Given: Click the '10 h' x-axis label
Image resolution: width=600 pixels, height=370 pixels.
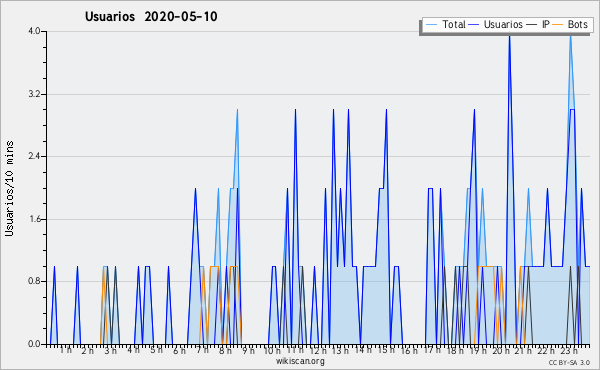Looking at the screenshot, I should coord(272,350).
